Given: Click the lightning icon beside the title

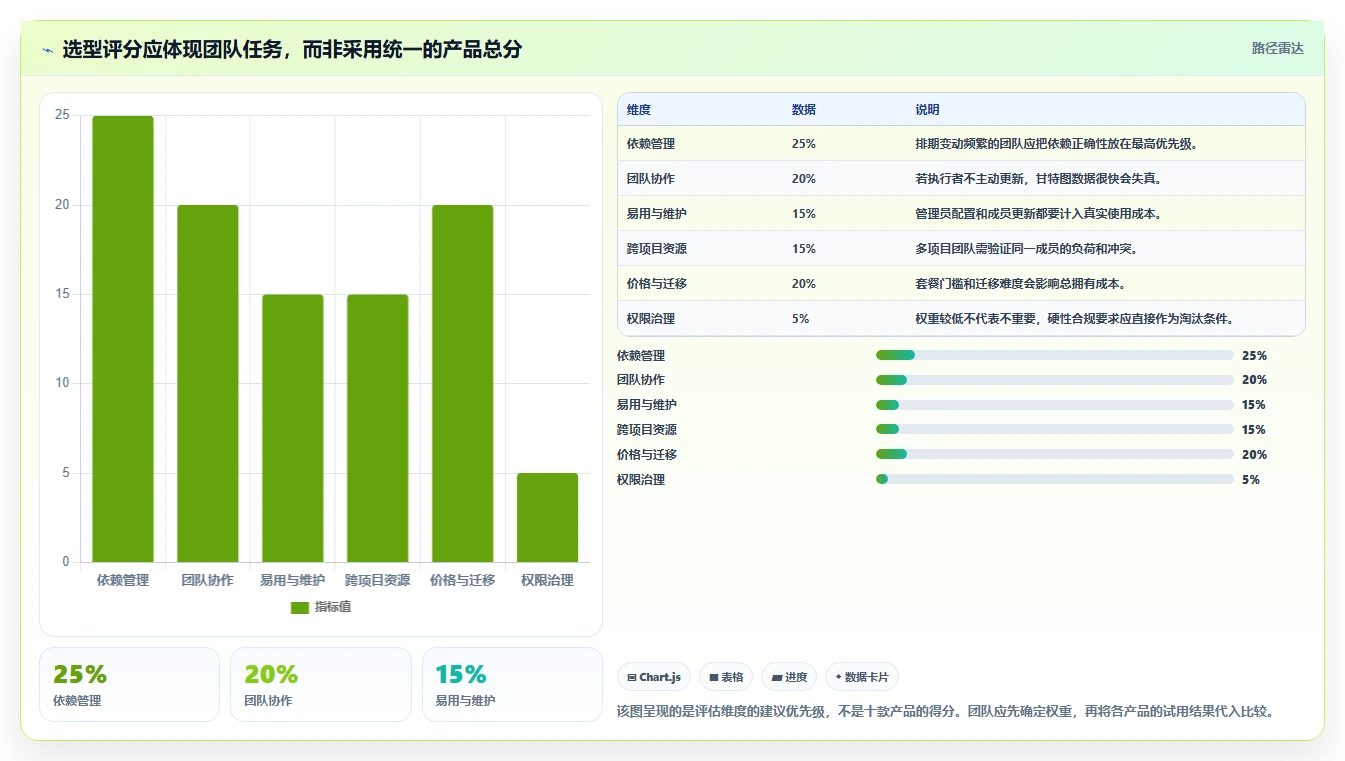Looking at the screenshot, I should (x=47, y=50).
